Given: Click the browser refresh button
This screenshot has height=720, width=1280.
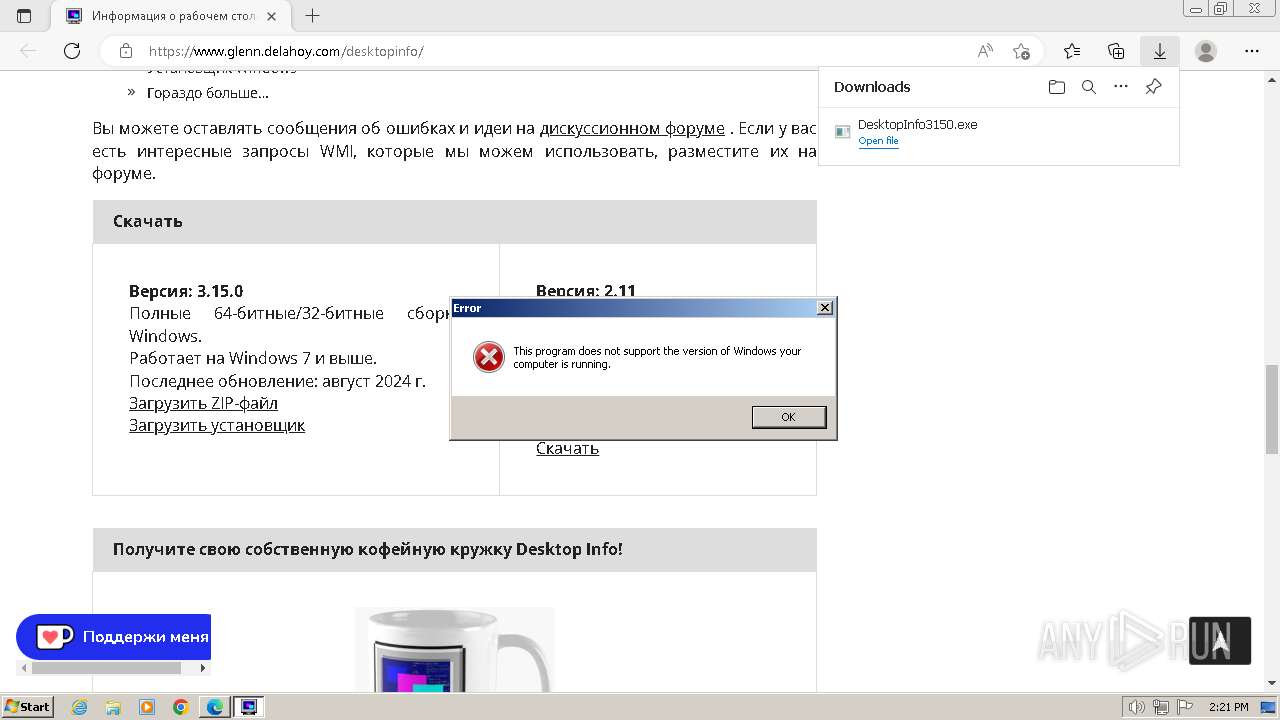Looking at the screenshot, I should [x=72, y=51].
